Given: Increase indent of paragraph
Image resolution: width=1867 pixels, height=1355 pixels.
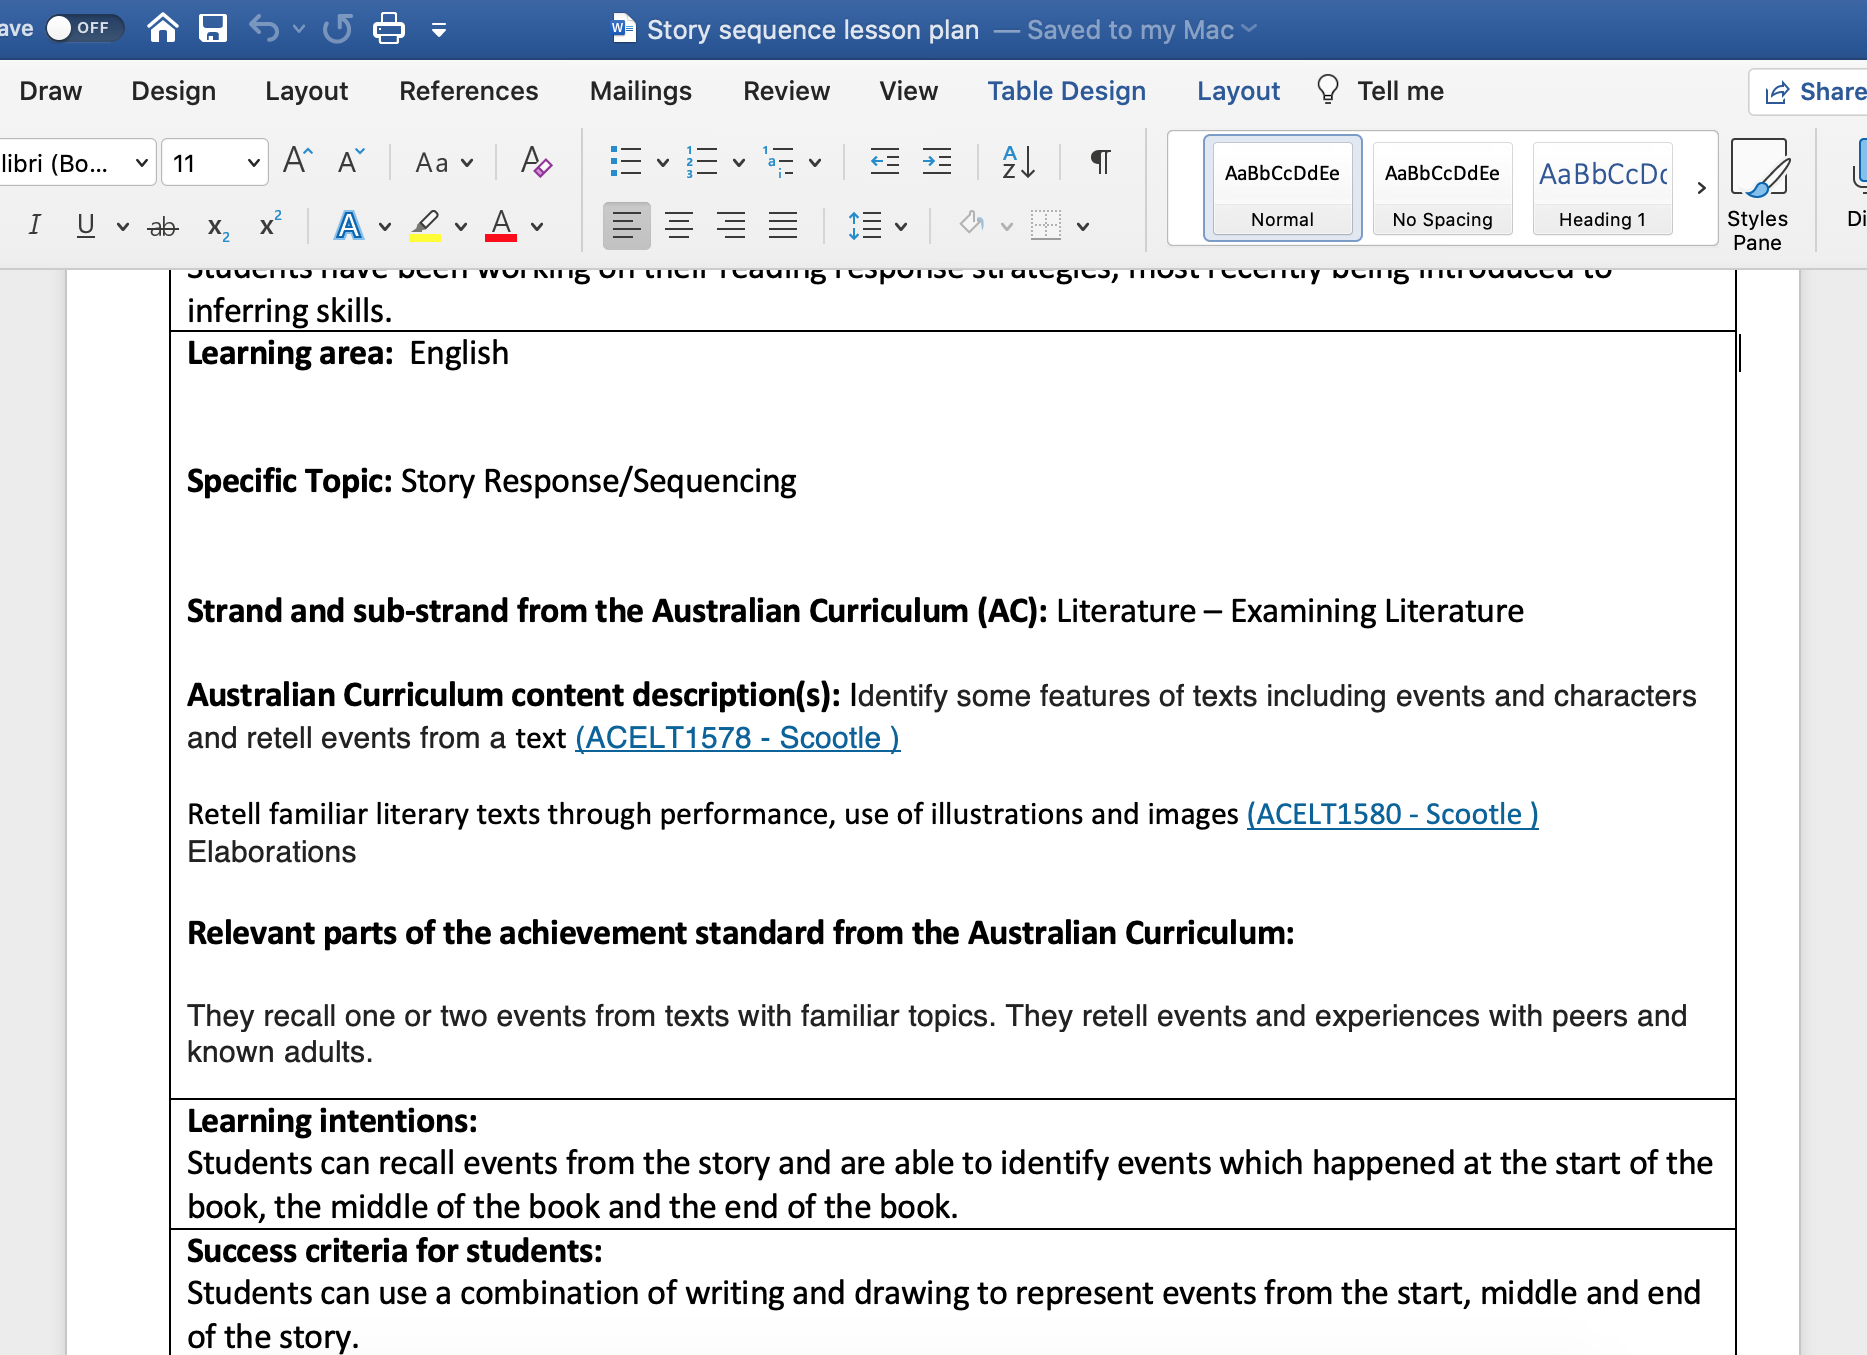Looking at the screenshot, I should pos(937,161).
